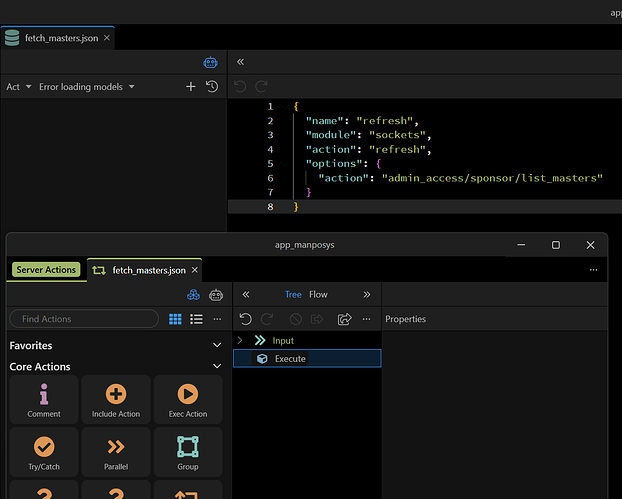
Task: Select the Execute step
Action: point(290,358)
